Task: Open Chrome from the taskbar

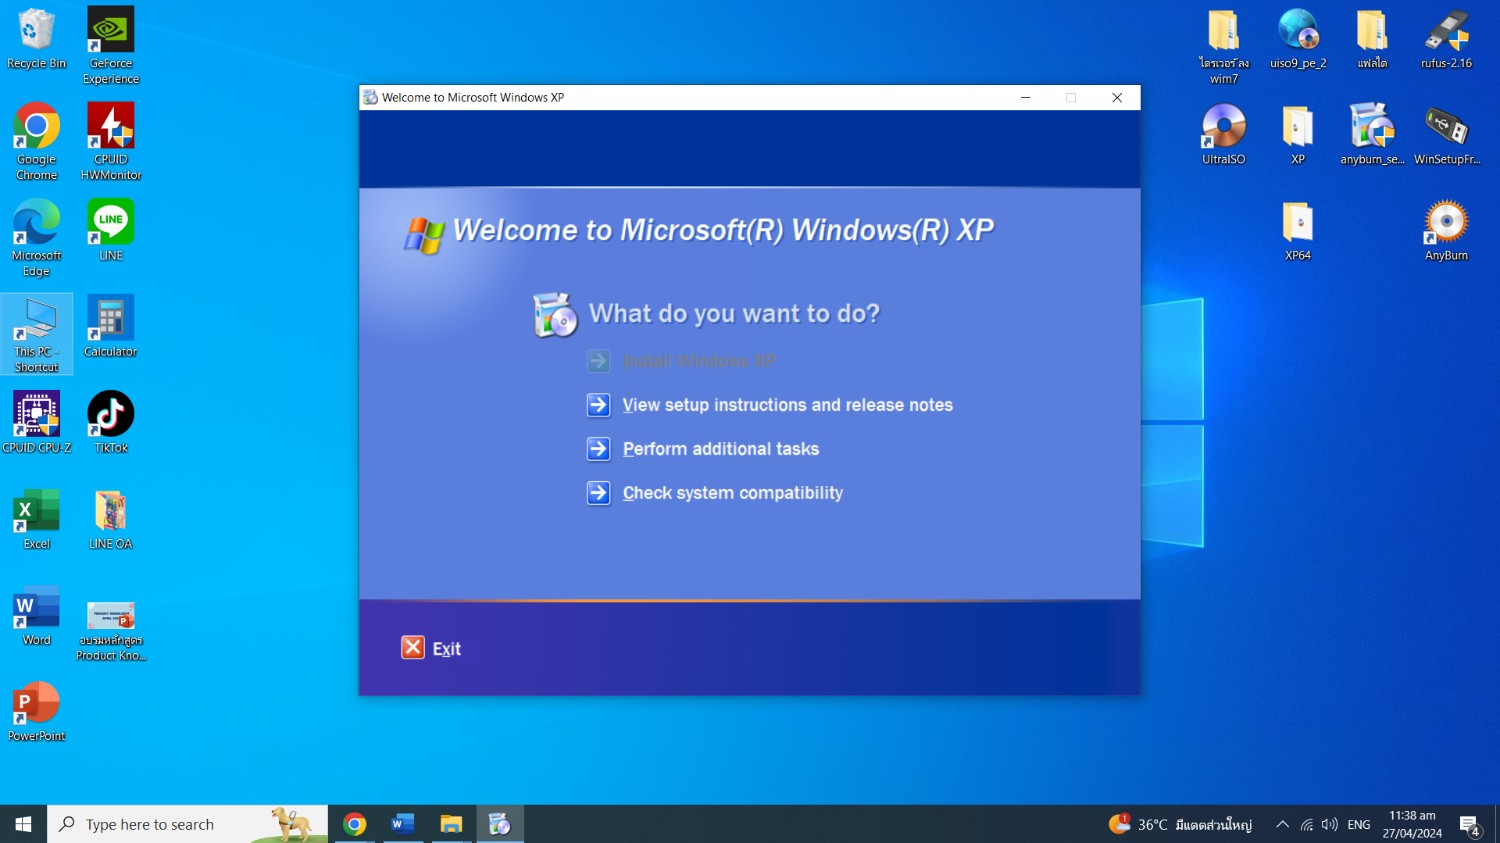Action: [354, 824]
